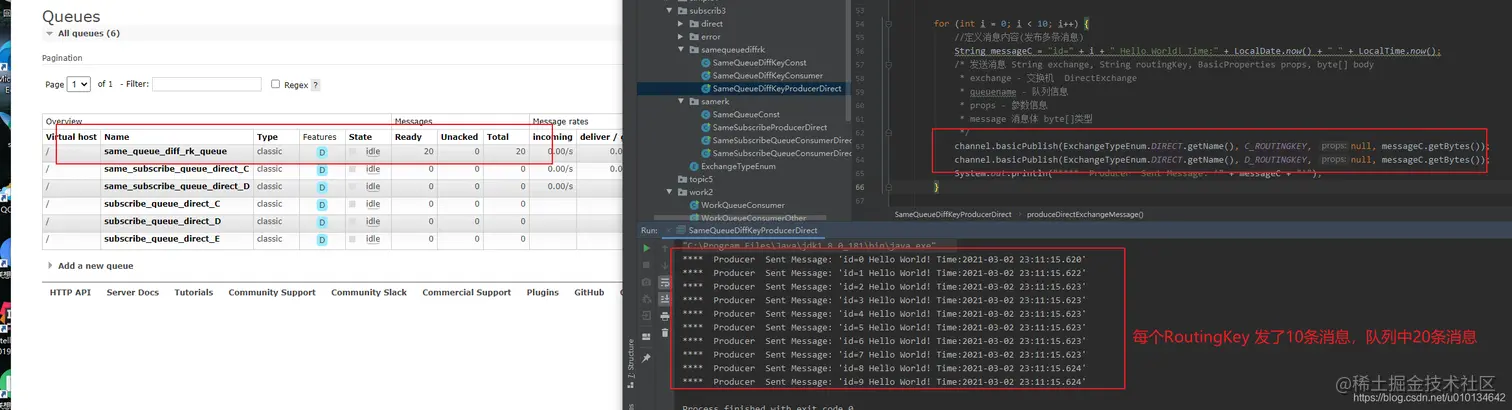Click code line 66 closing brace
The height and width of the screenshot is (410, 1512).
point(937,187)
